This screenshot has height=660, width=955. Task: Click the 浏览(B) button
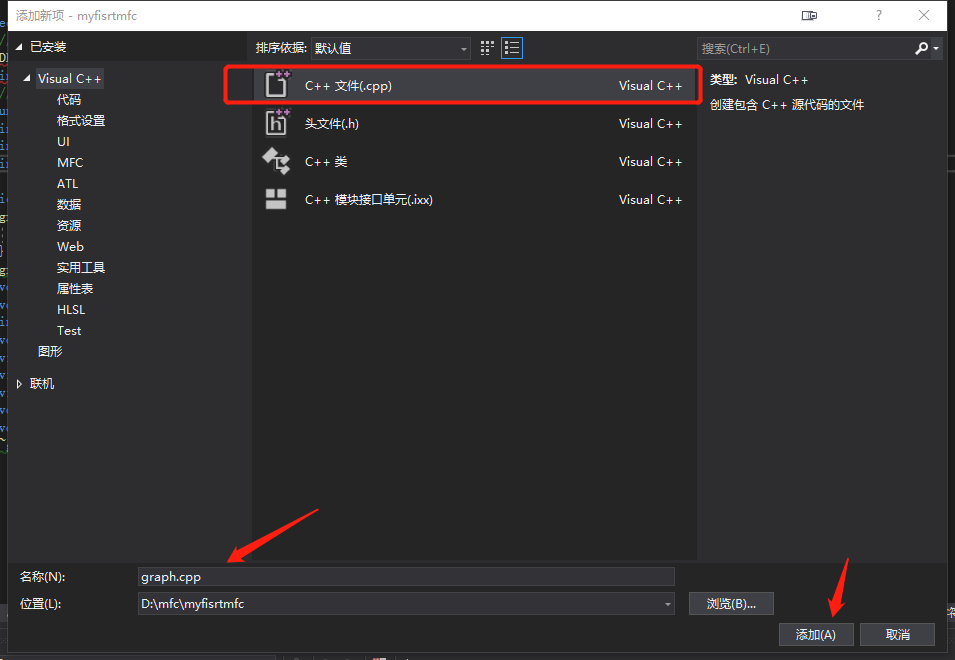tap(731, 603)
